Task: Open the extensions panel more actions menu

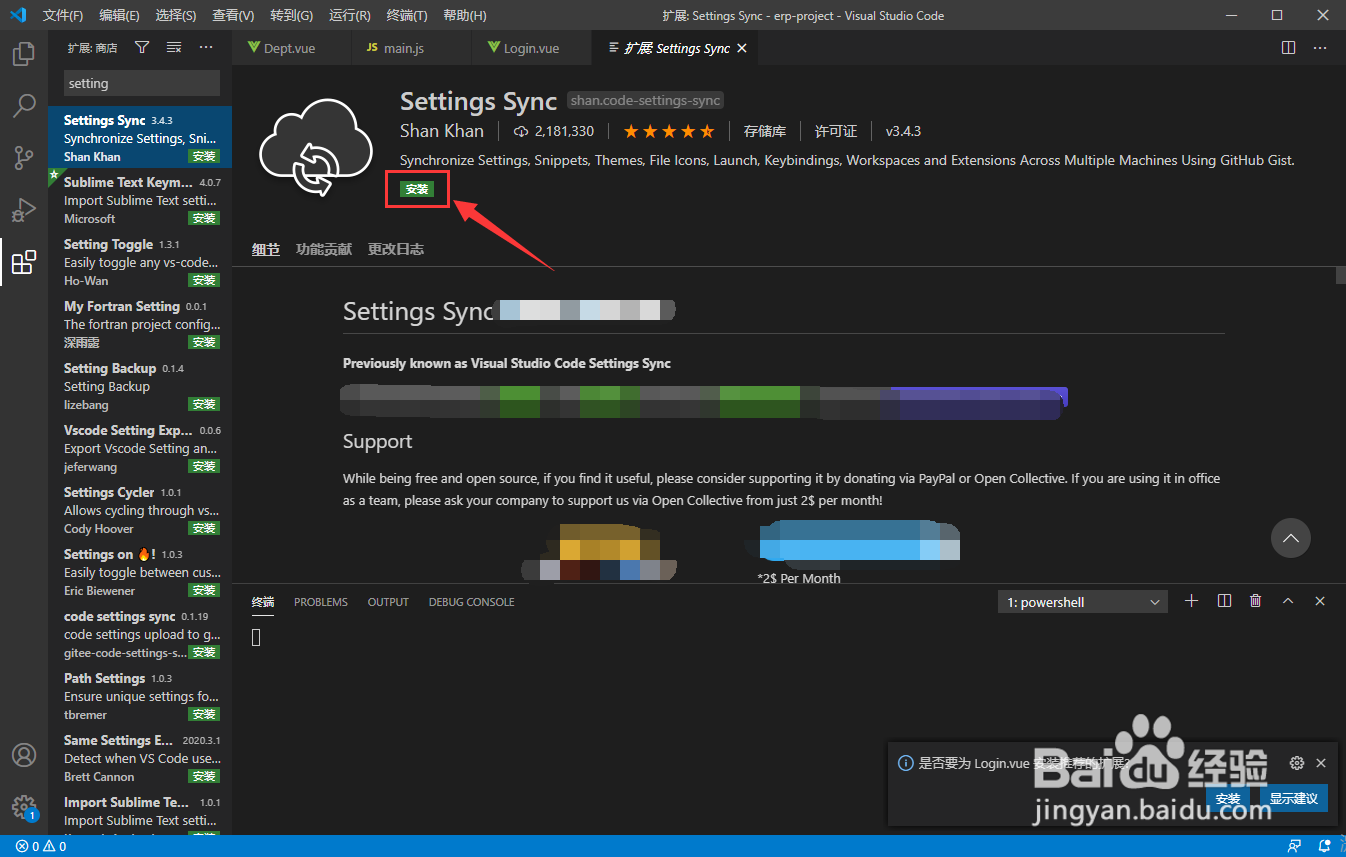Action: point(206,47)
